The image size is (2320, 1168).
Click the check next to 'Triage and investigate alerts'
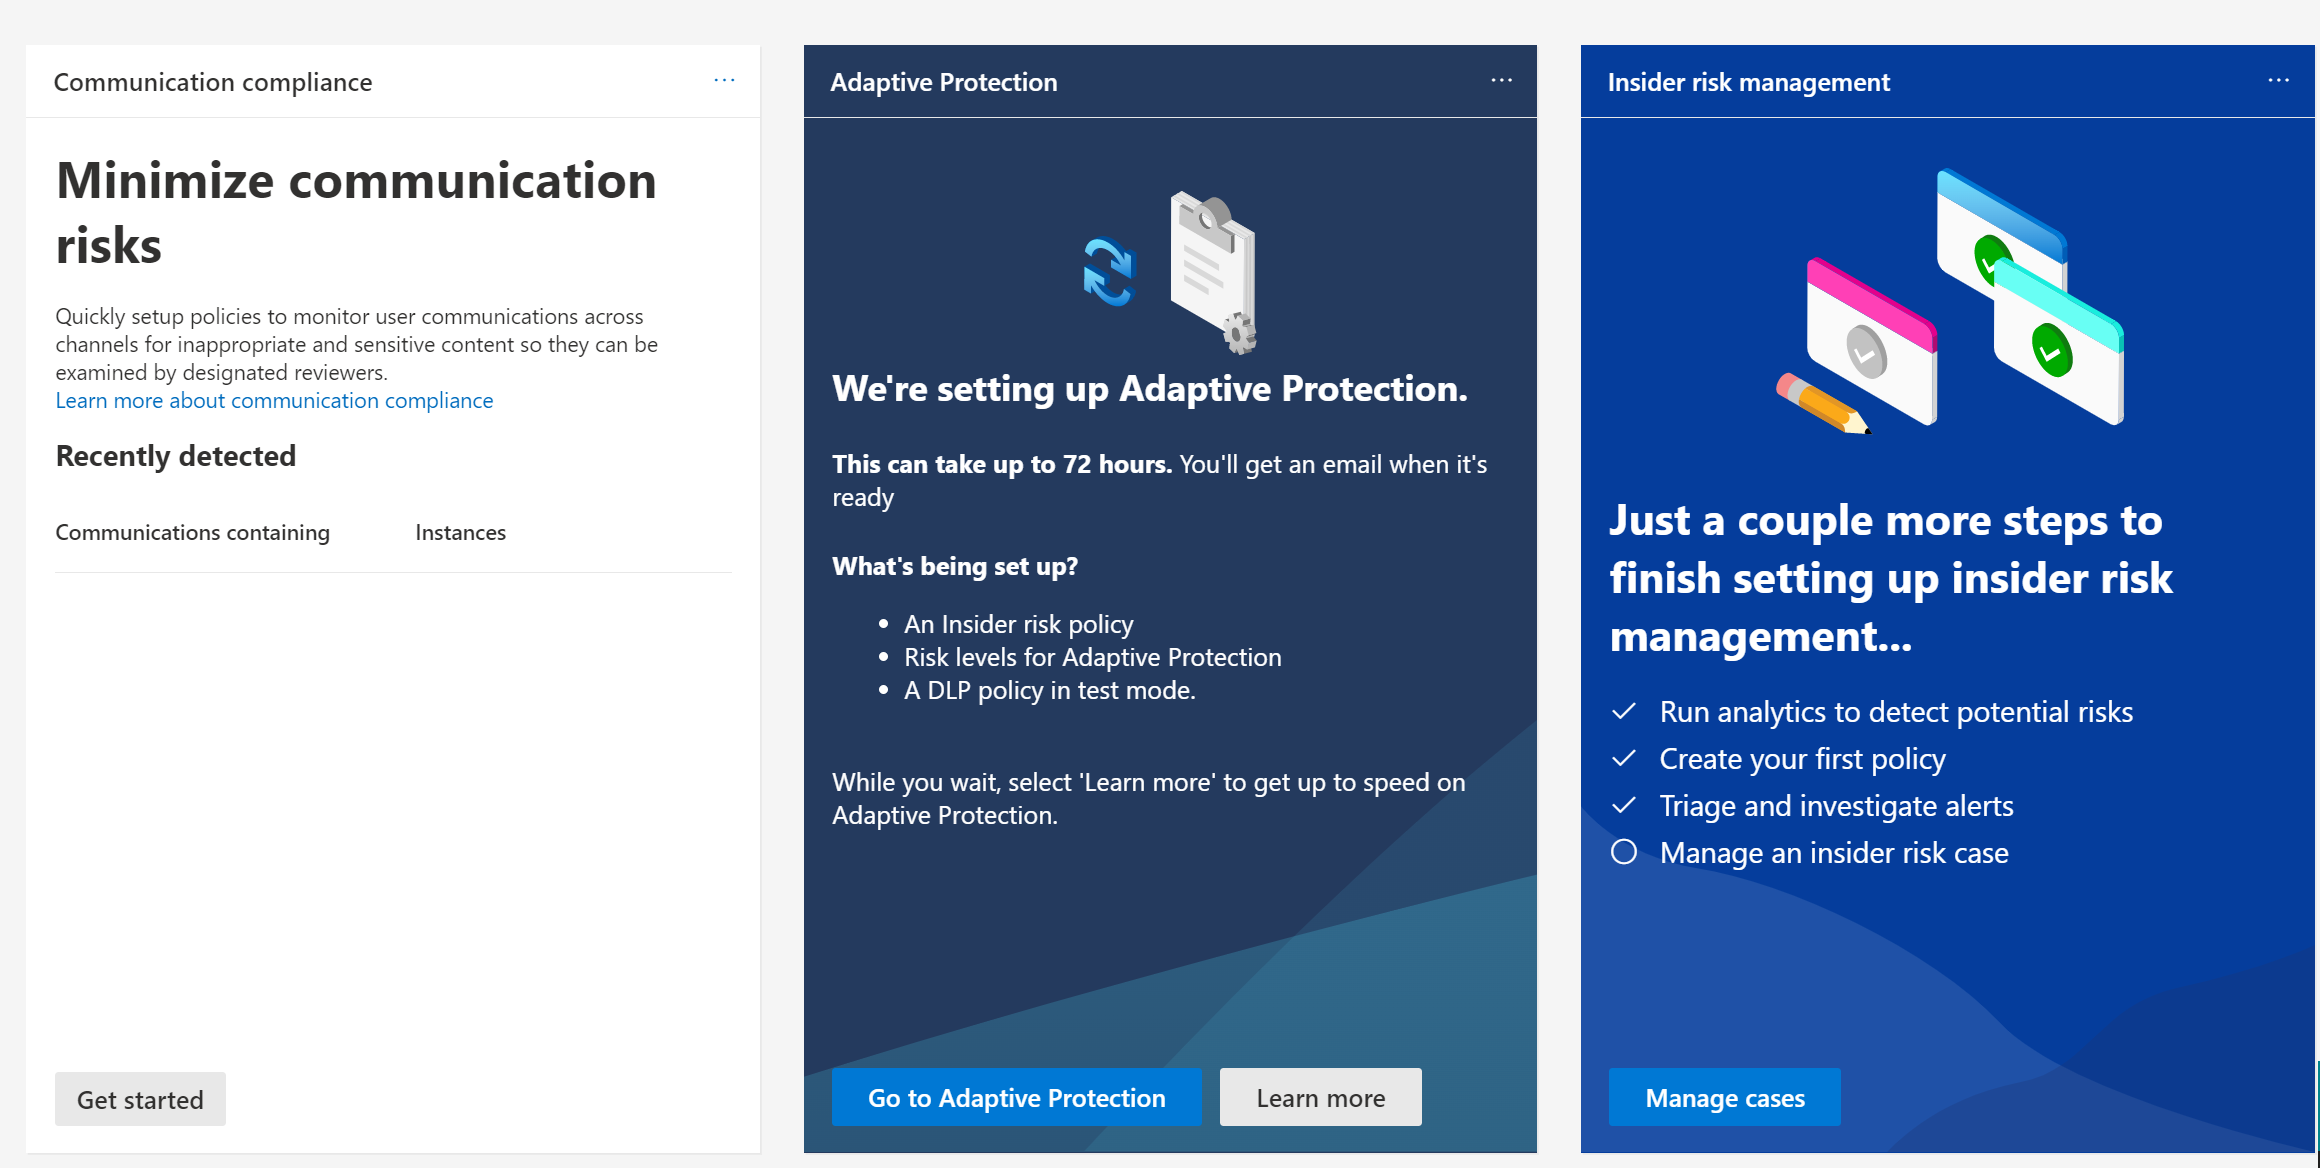pos(1624,805)
